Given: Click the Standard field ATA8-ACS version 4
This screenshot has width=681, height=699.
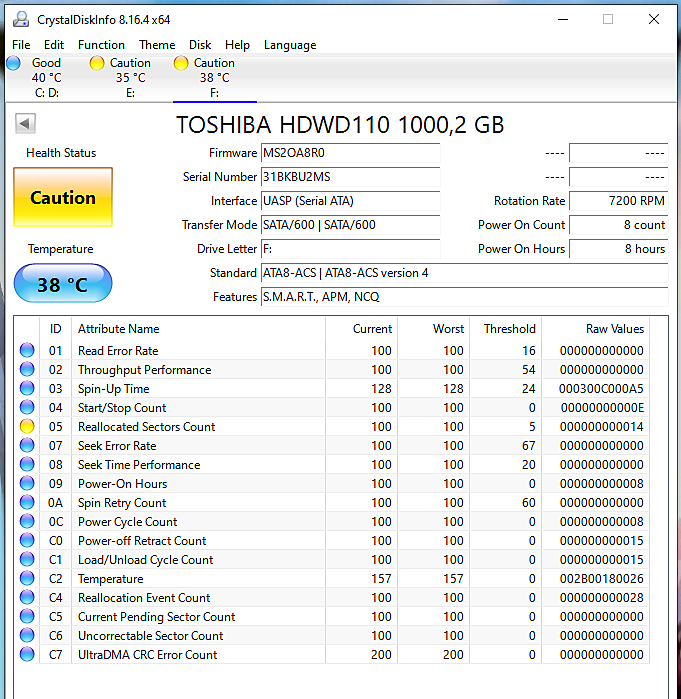Looking at the screenshot, I should click(464, 273).
